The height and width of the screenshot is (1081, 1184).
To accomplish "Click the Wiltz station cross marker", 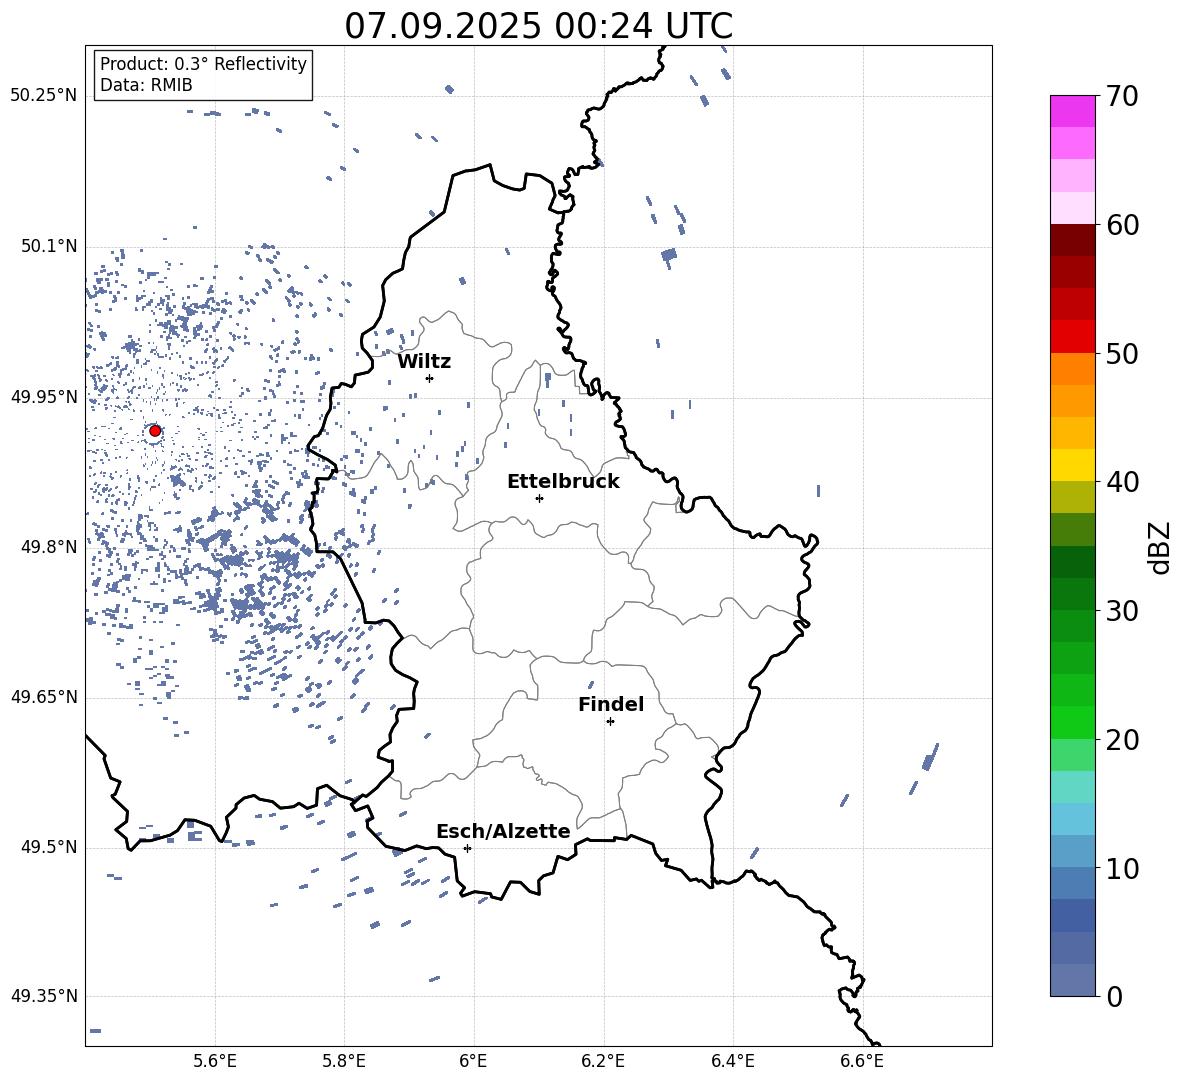I will click(x=430, y=378).
